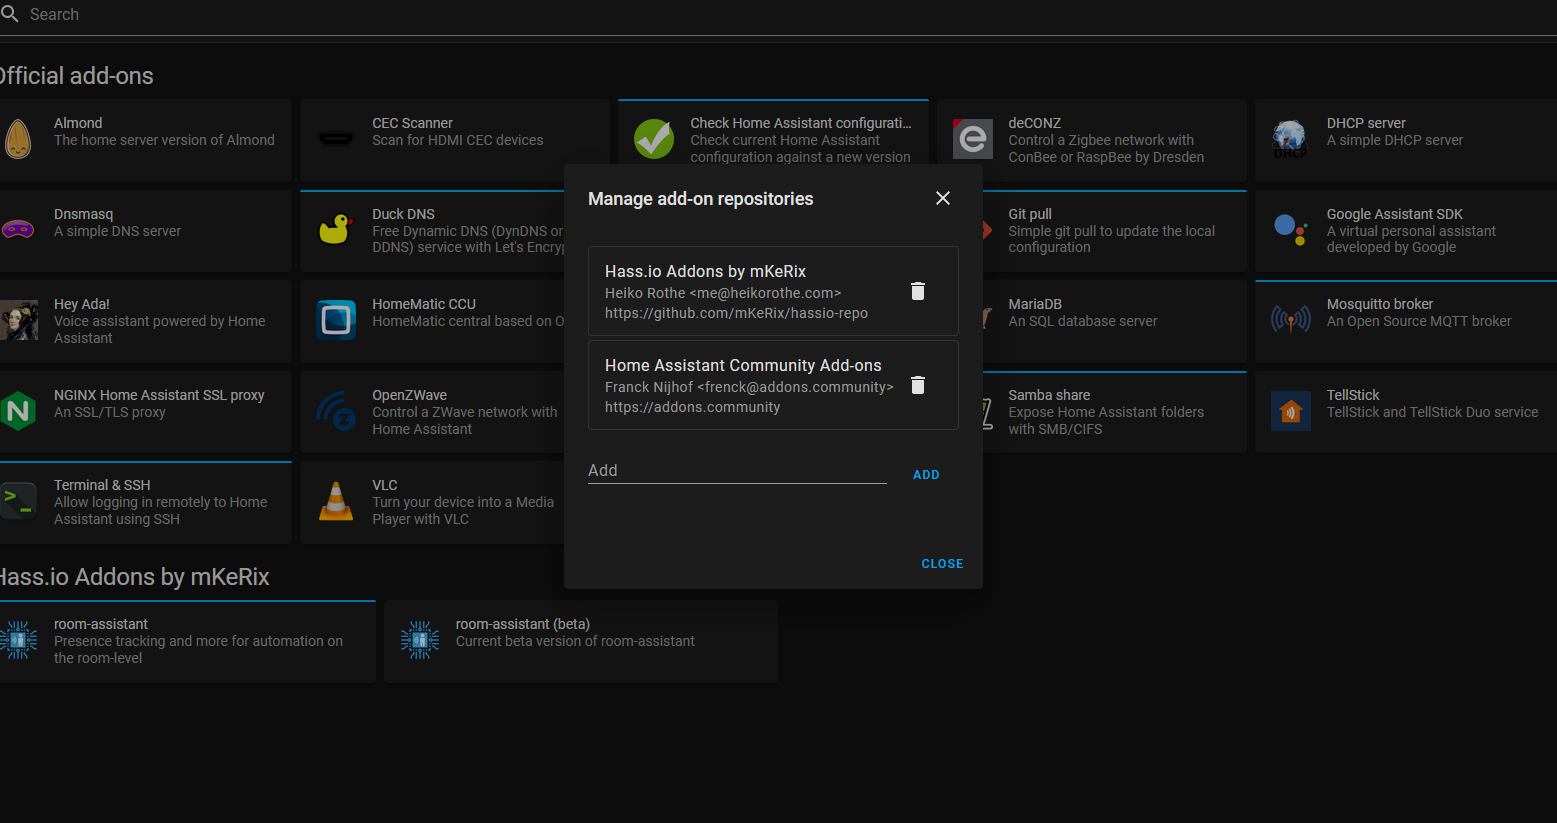Click the Google Assistant SDK icon
This screenshot has height=823, width=1557.
click(x=1291, y=230)
